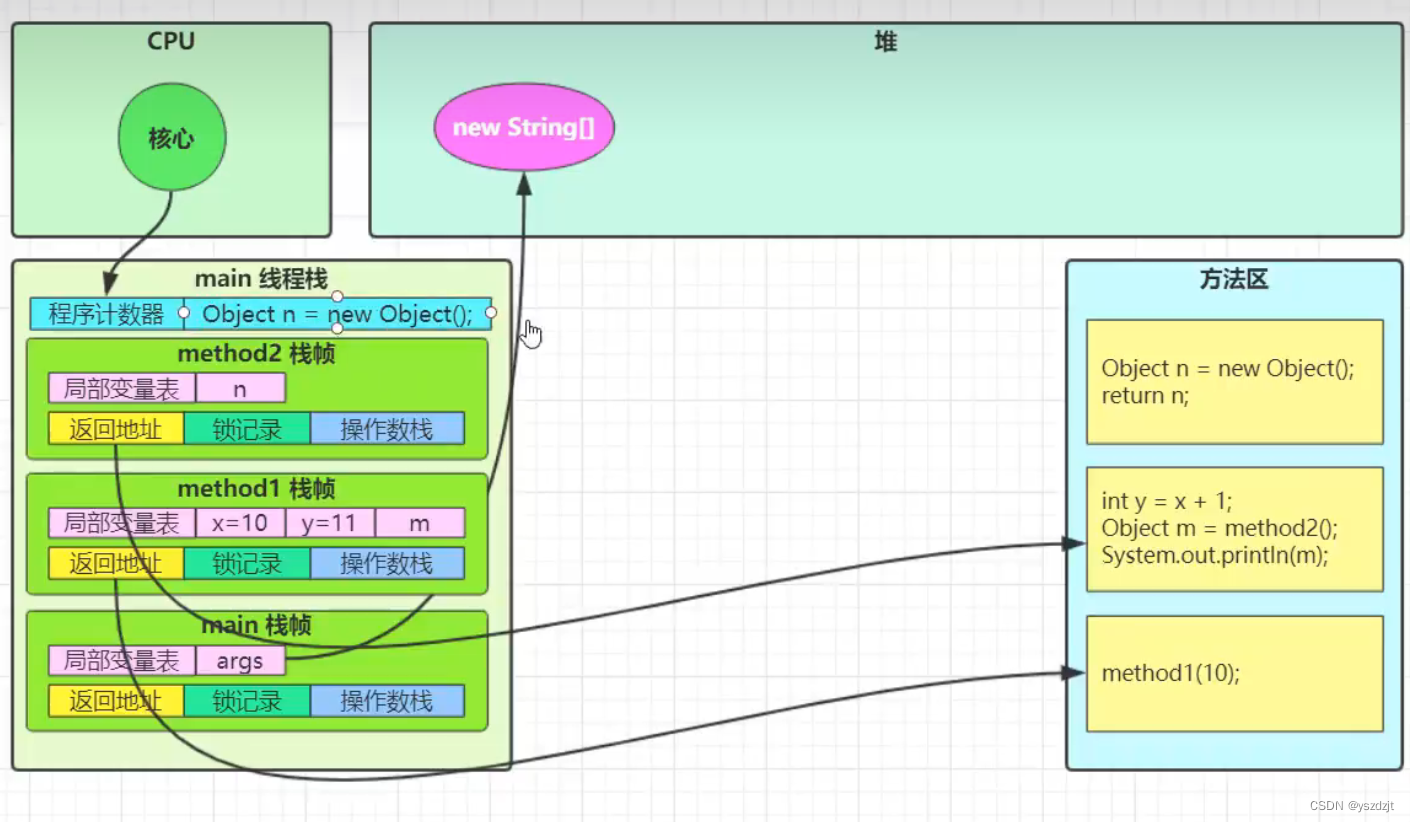Click the method1 栈帧 title
The width and height of the screenshot is (1410, 822).
pos(256,489)
